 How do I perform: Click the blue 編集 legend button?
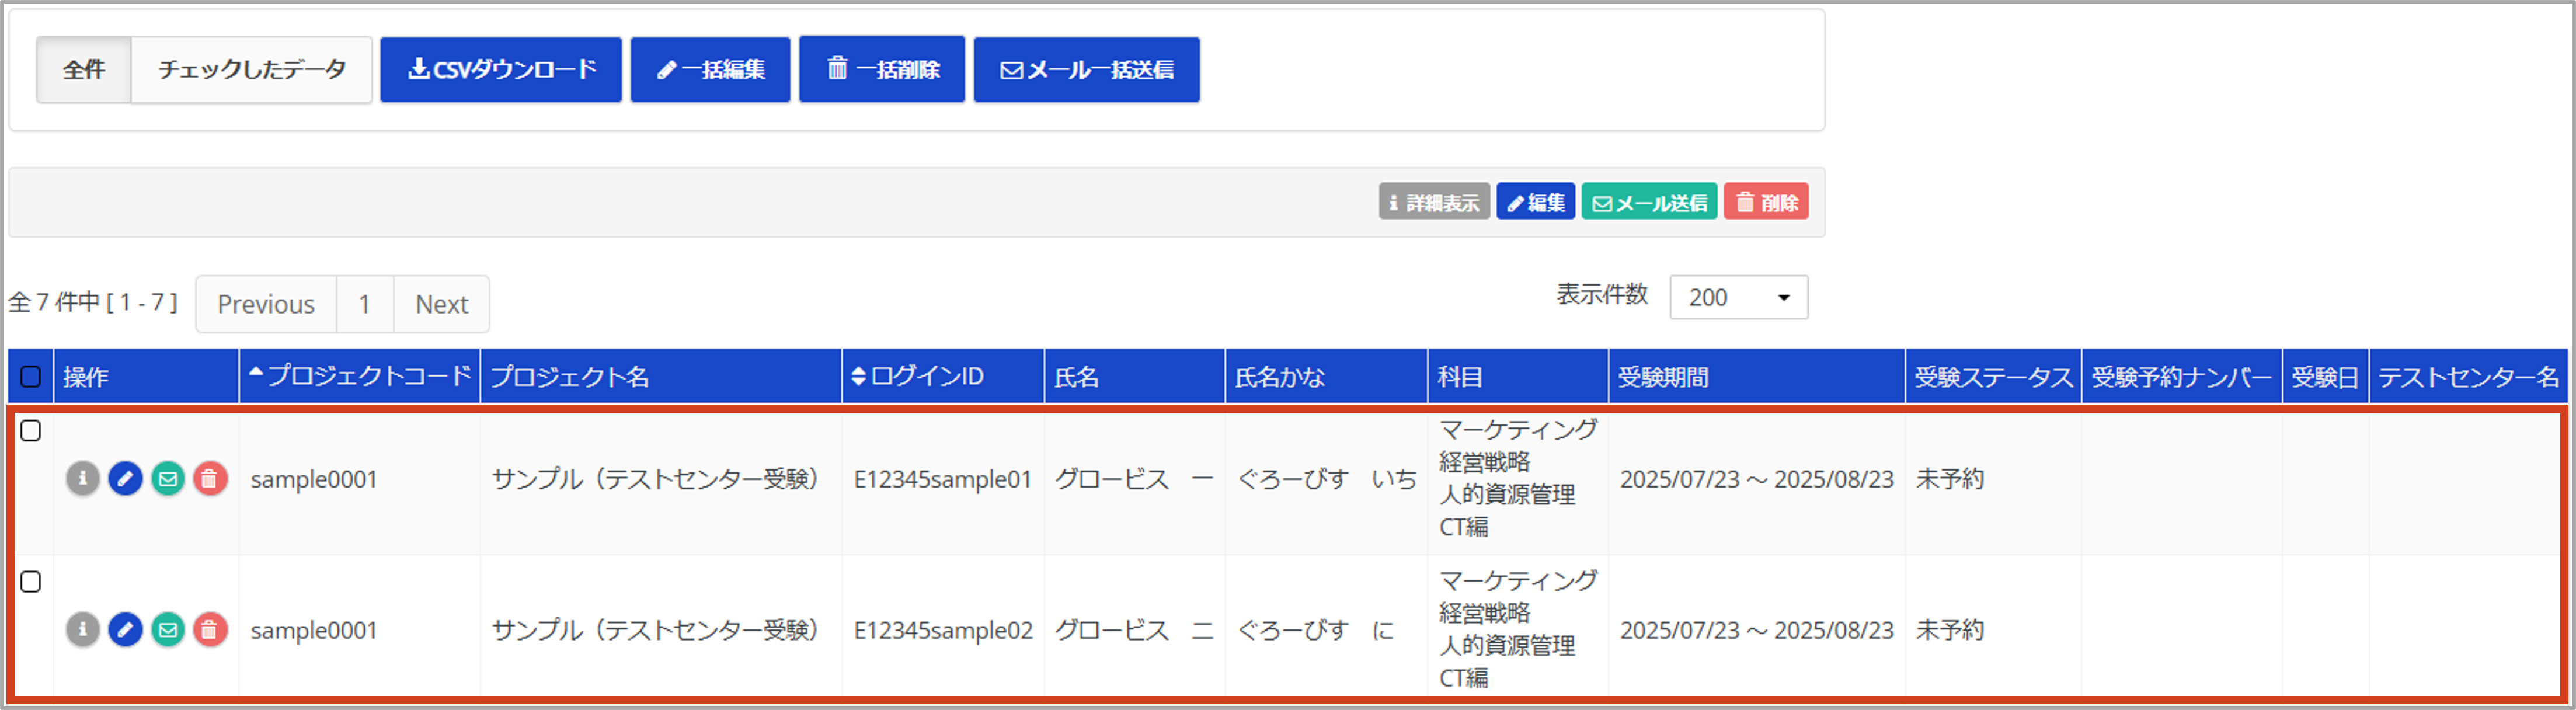[1536, 202]
